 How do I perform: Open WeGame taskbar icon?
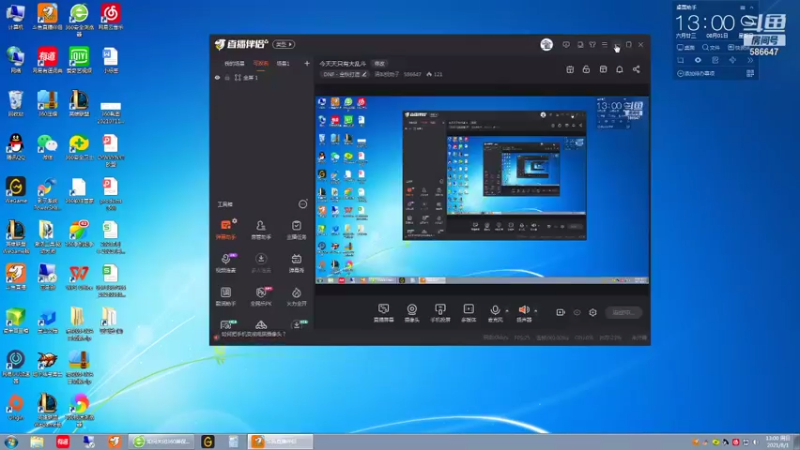tap(208, 442)
